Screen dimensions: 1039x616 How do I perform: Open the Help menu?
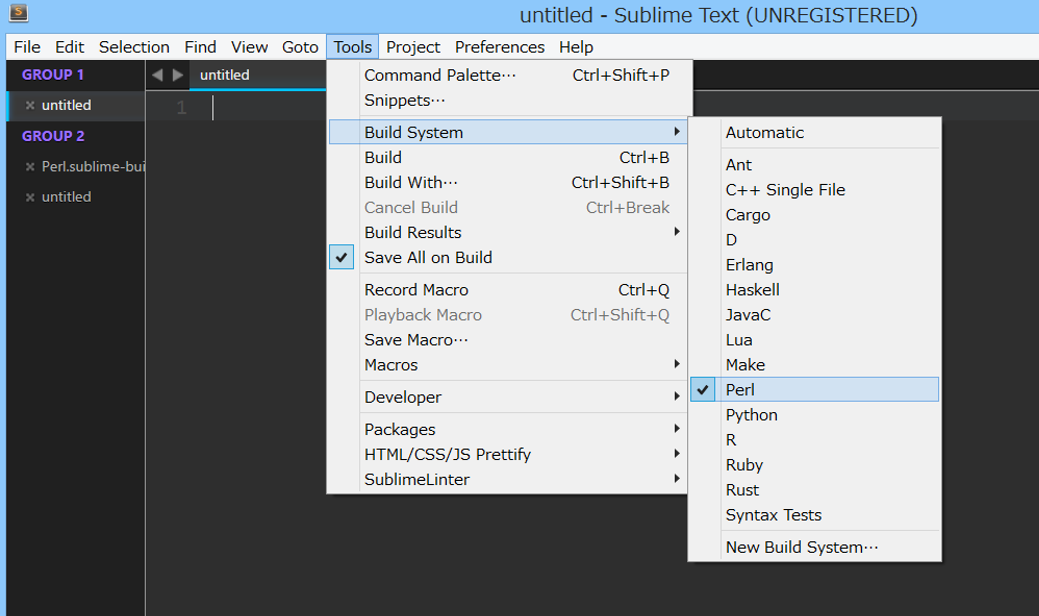576,47
